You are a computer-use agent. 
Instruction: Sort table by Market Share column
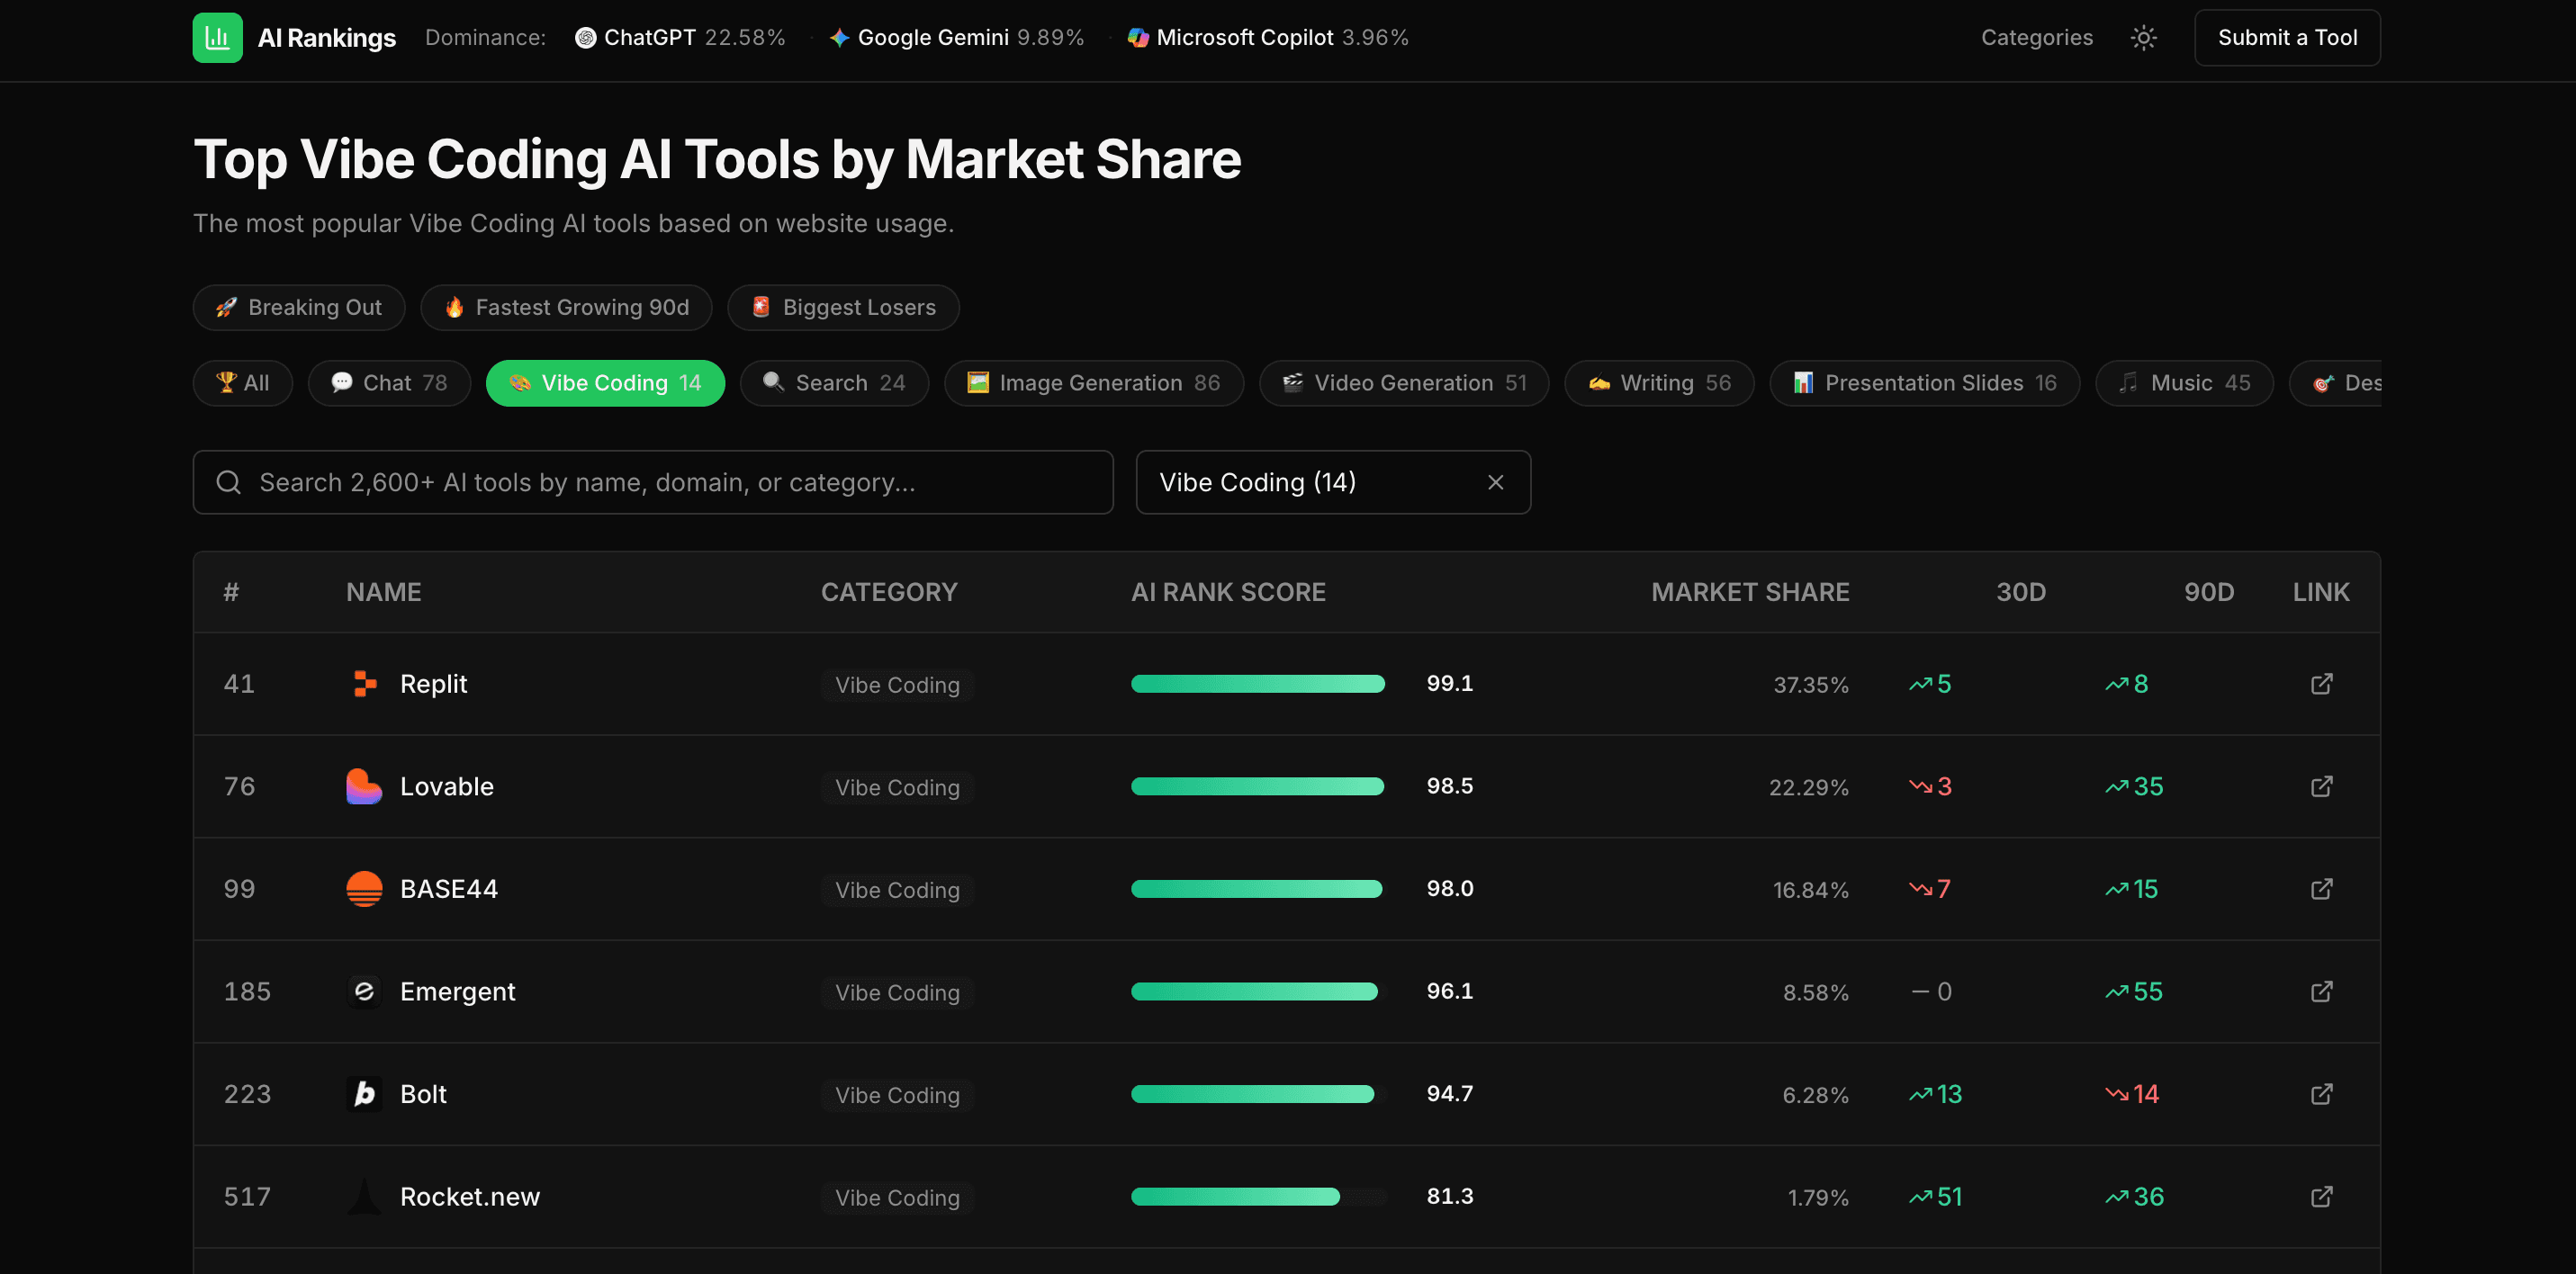point(1749,592)
